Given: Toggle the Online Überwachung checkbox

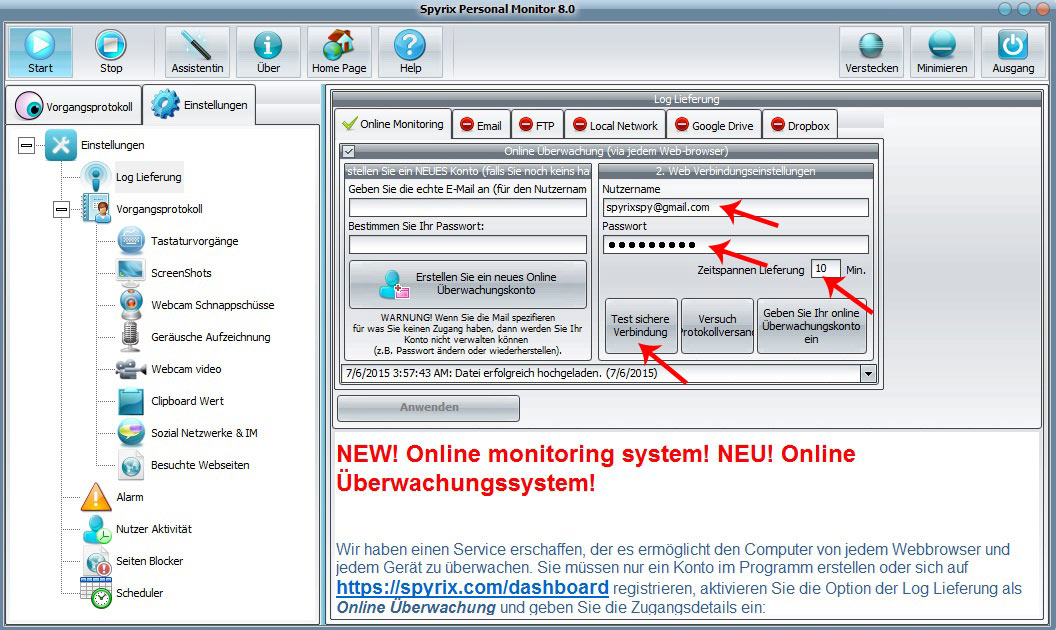Looking at the screenshot, I should pyautogui.click(x=348, y=152).
